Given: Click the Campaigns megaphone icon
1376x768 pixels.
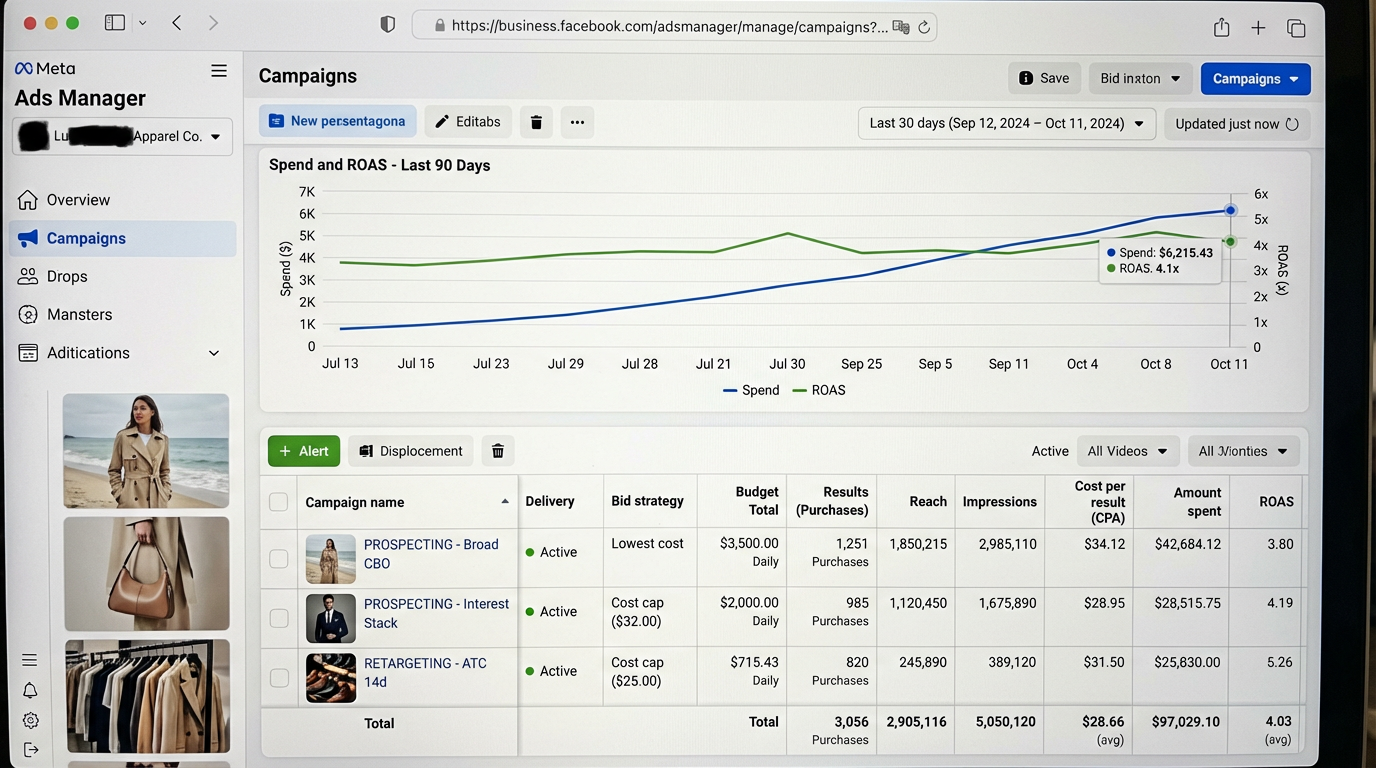Looking at the screenshot, I should click(28, 238).
